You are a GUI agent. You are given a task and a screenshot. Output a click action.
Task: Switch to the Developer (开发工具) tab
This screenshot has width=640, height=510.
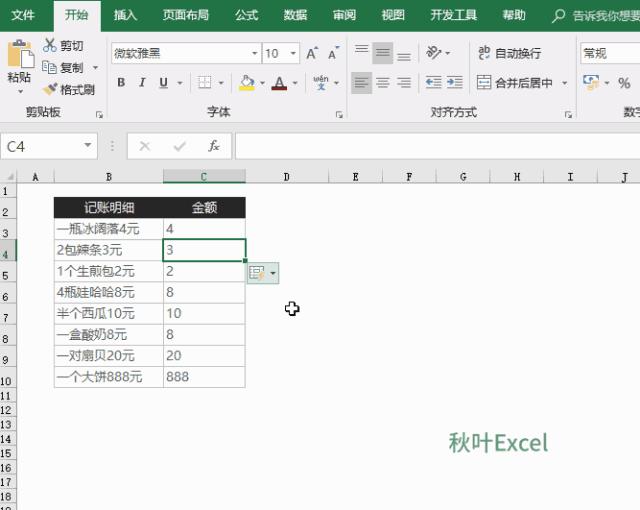click(x=453, y=16)
